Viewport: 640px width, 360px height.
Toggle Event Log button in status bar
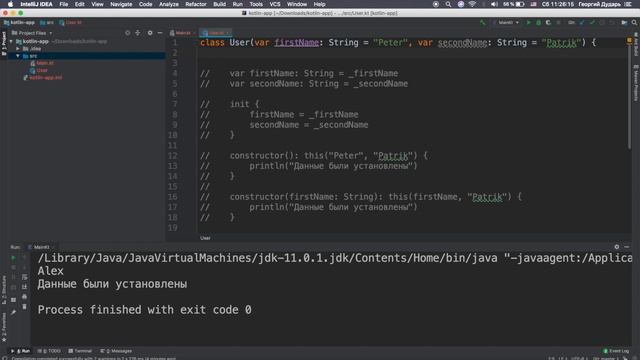coord(616,351)
